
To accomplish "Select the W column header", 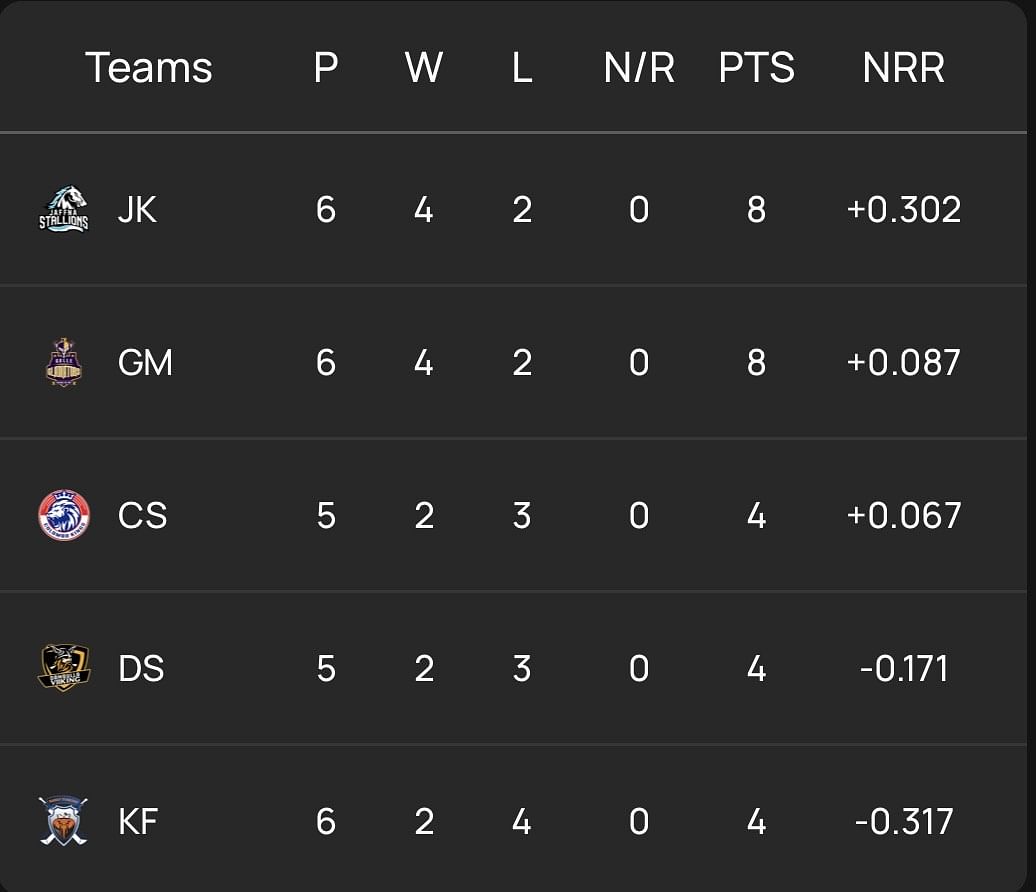I will (424, 68).
